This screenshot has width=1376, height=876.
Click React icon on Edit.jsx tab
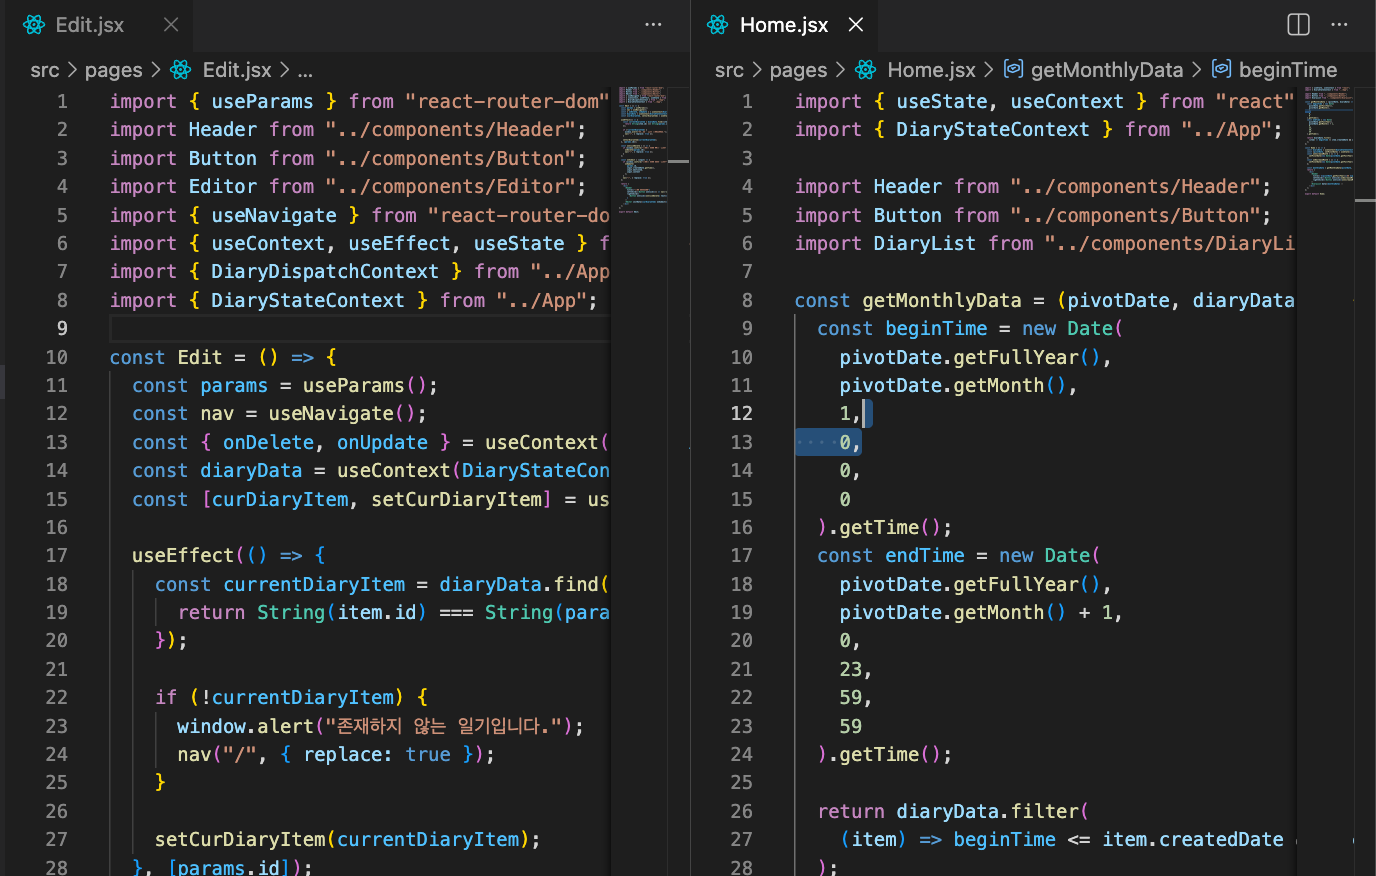point(35,25)
